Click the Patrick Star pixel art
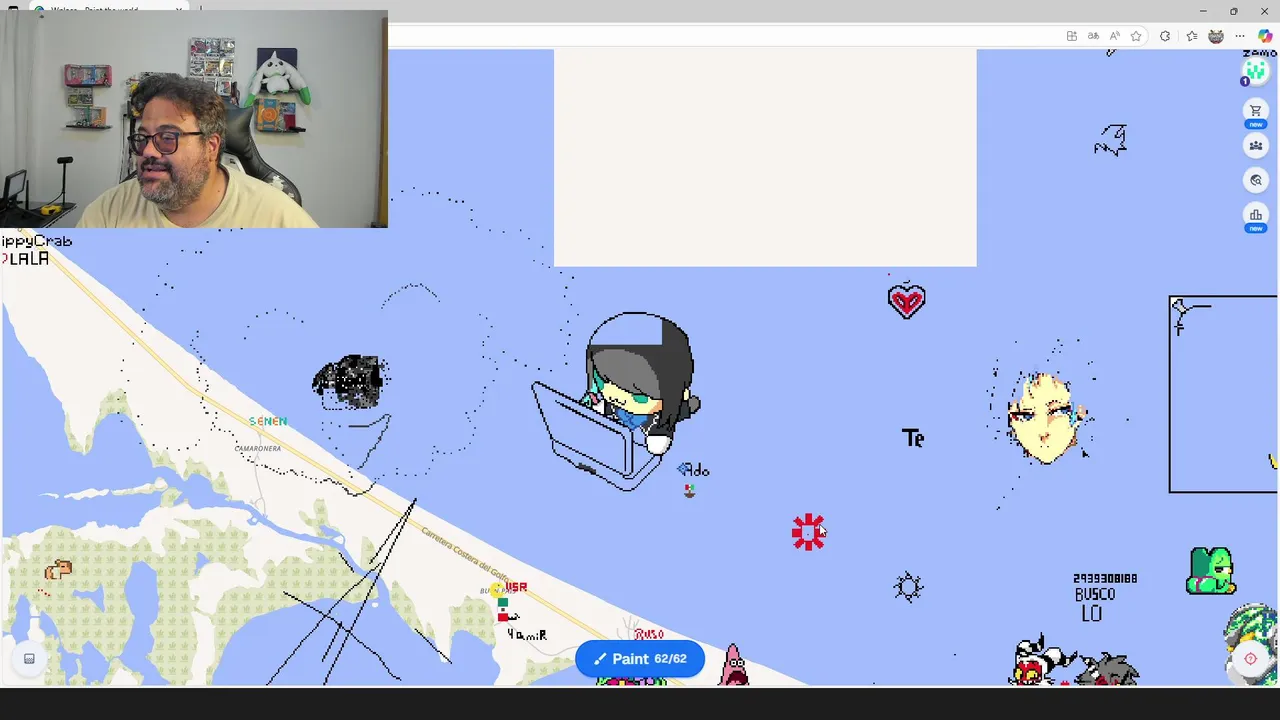Image resolution: width=1280 pixels, height=720 pixels. pos(735,665)
